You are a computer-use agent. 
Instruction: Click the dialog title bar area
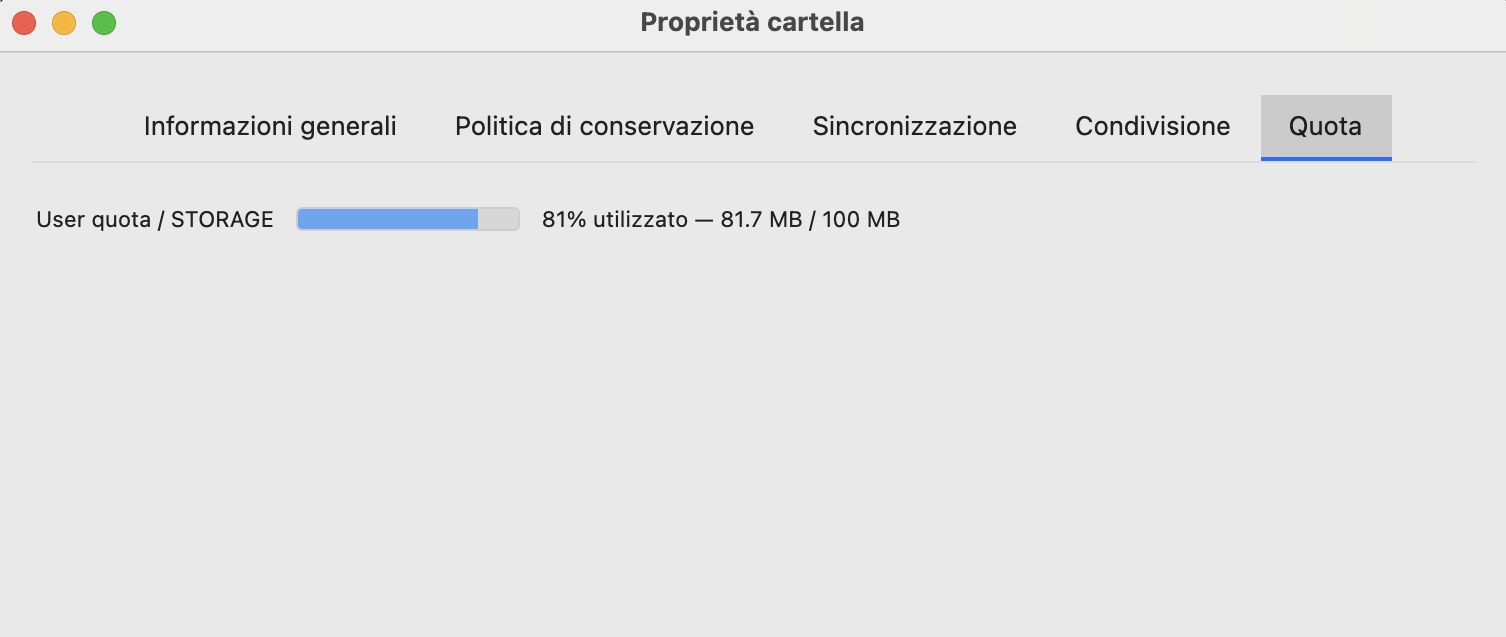[400, 21]
